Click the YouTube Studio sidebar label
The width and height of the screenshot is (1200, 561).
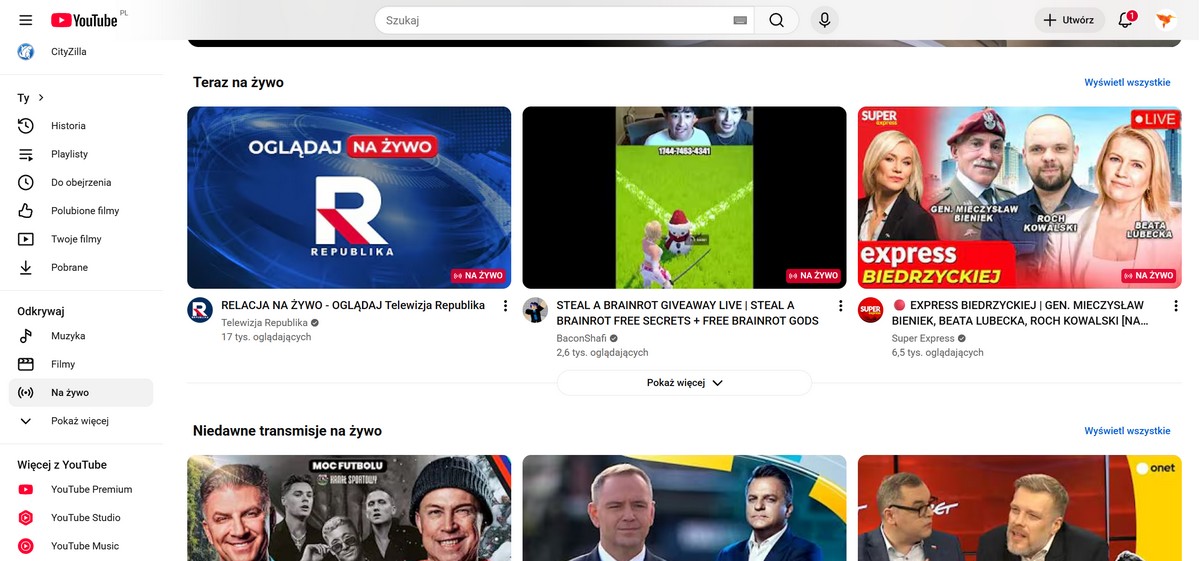pos(86,518)
